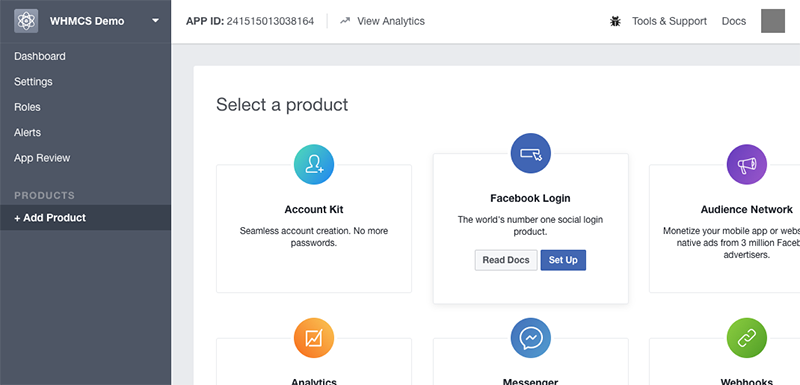This screenshot has width=800, height=385.
Task: Click 'Seamless account creation' description text
Action: [x=314, y=237]
